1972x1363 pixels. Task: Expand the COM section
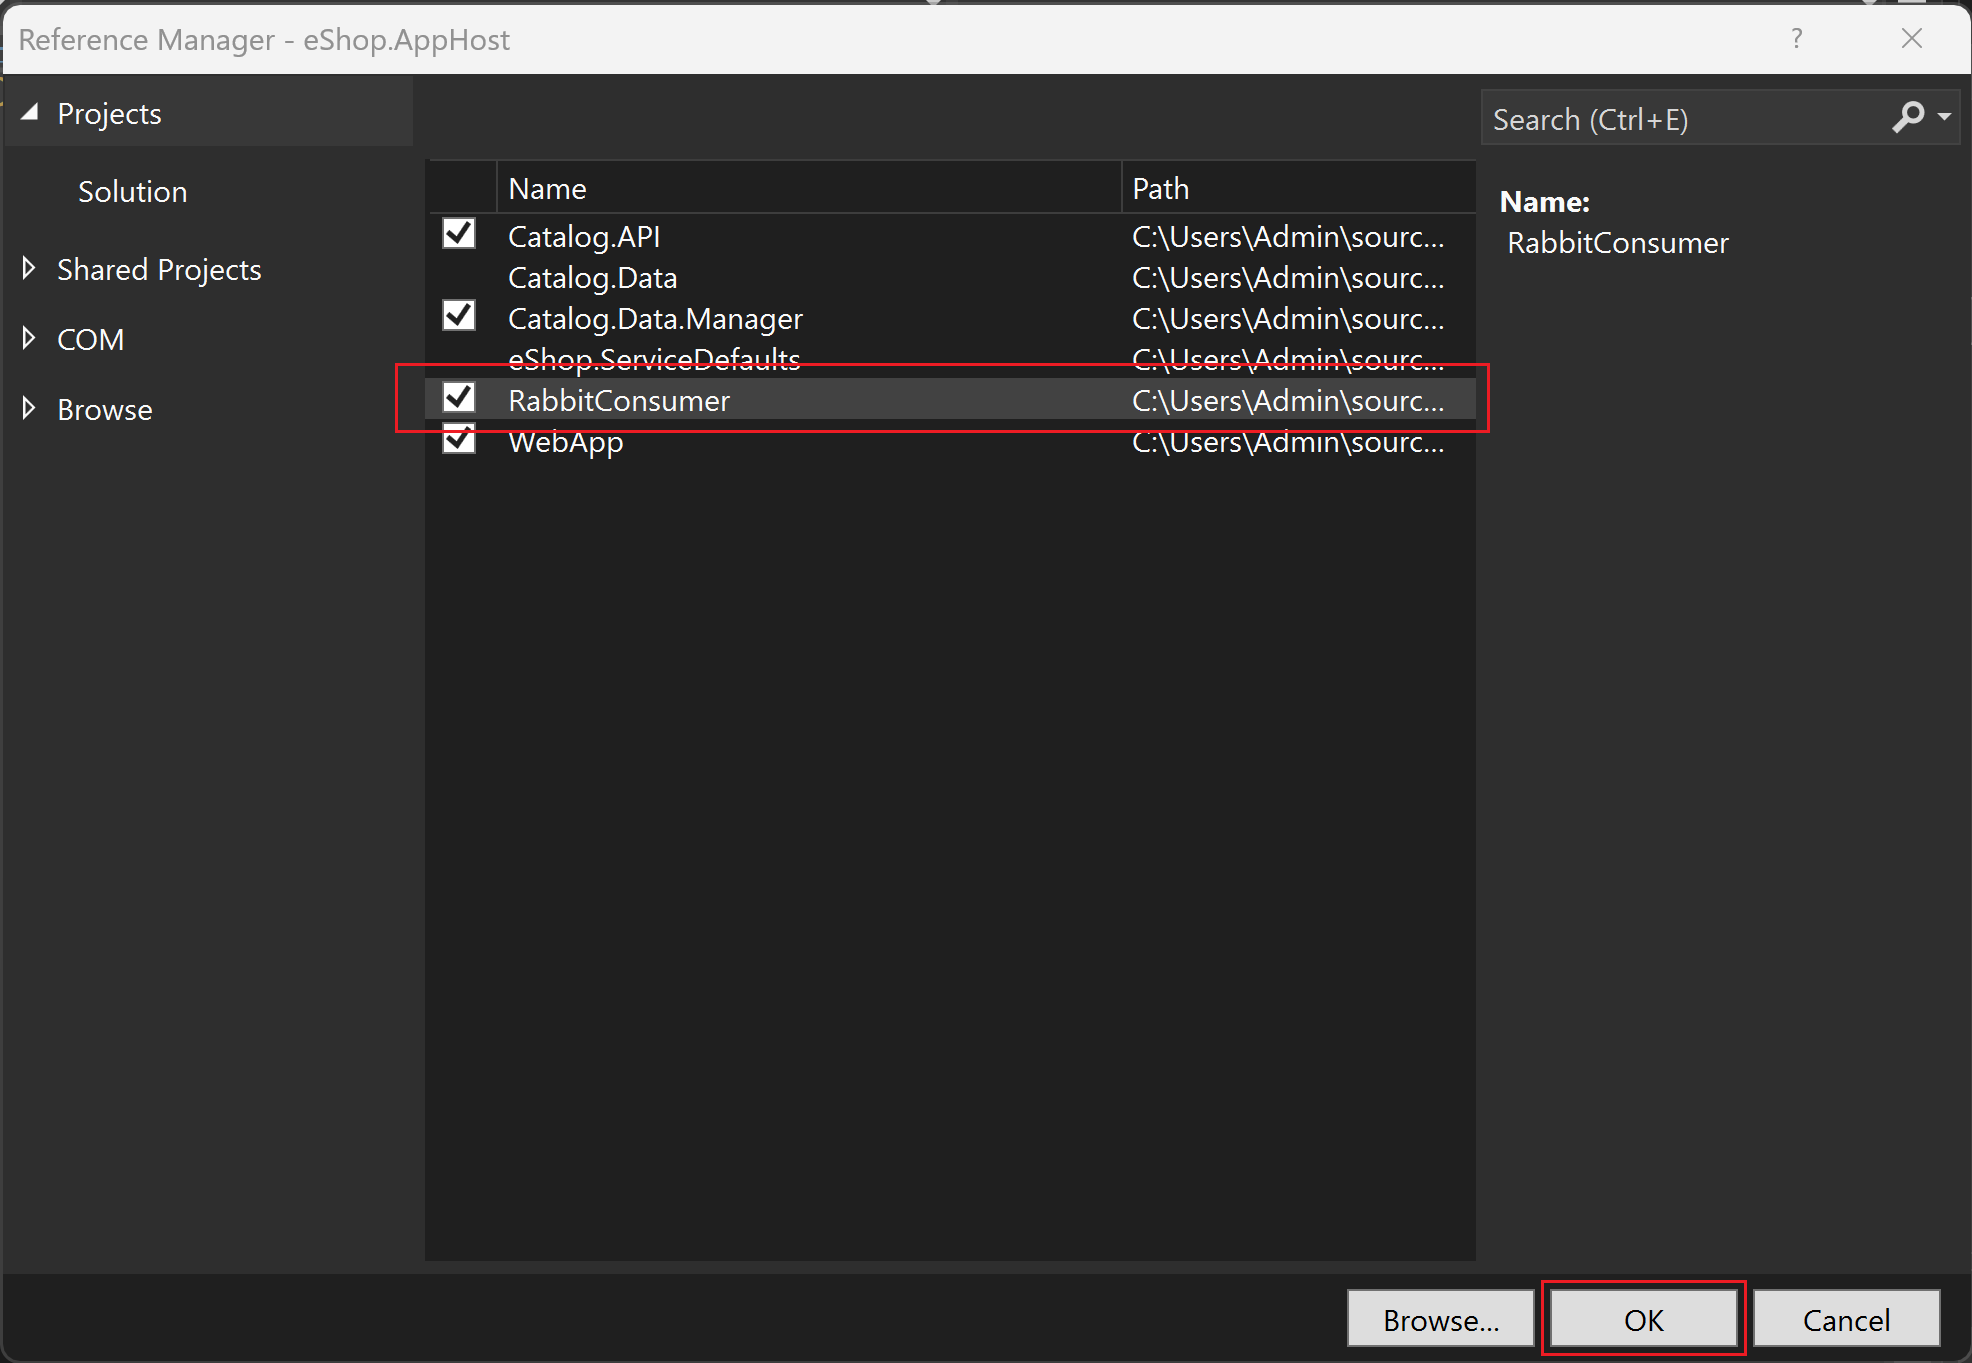(28, 338)
